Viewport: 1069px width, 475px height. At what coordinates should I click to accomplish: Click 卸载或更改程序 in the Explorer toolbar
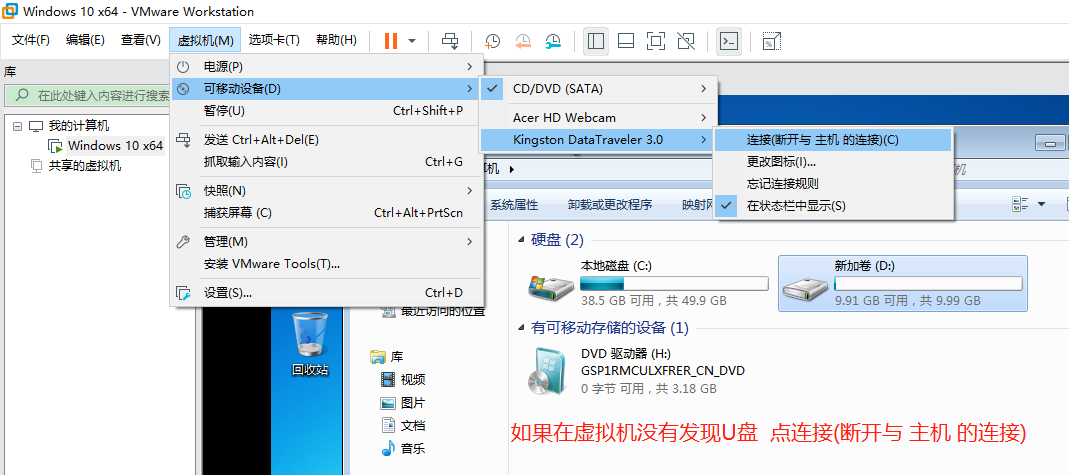(x=610, y=204)
